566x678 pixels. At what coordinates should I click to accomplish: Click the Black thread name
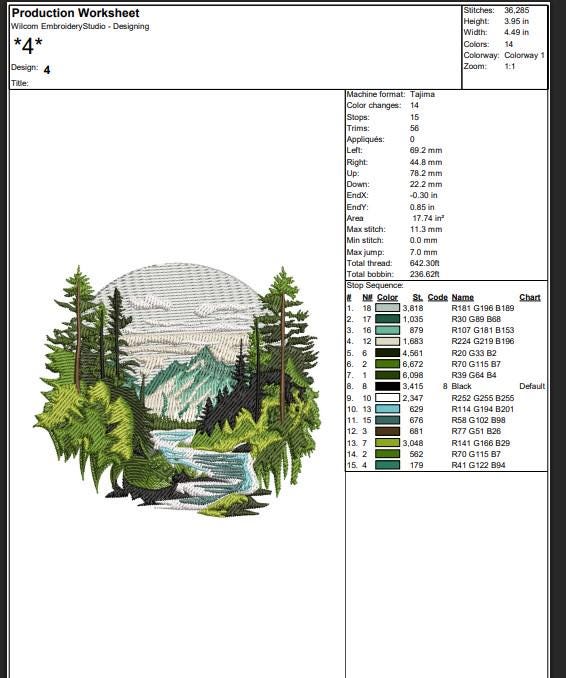[461, 386]
